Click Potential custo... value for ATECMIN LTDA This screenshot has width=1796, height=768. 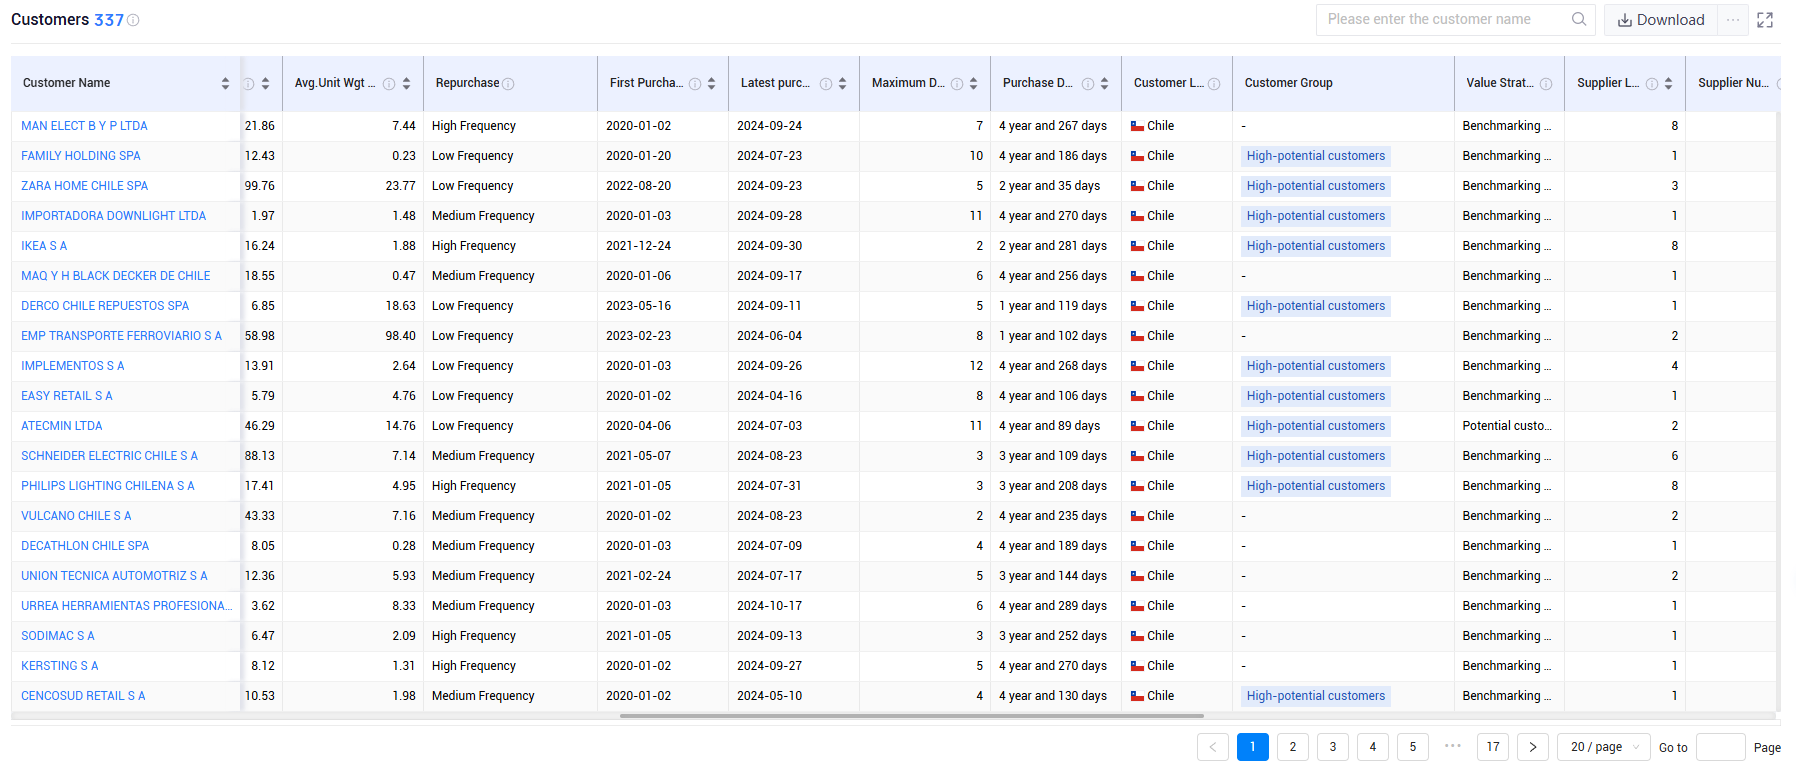pos(1507,426)
